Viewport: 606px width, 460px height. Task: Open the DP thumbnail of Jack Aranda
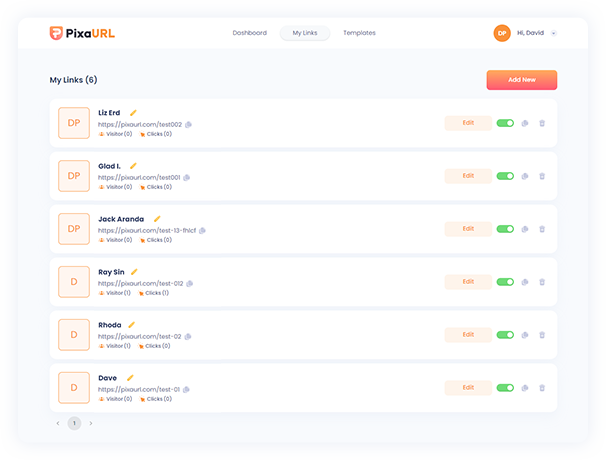(74, 228)
